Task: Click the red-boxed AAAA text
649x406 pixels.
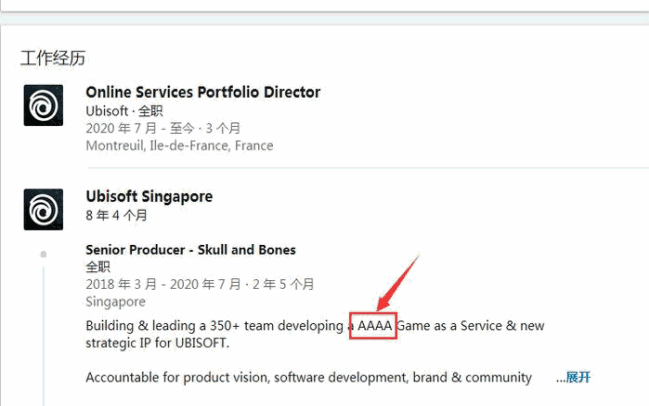Action: [374, 327]
